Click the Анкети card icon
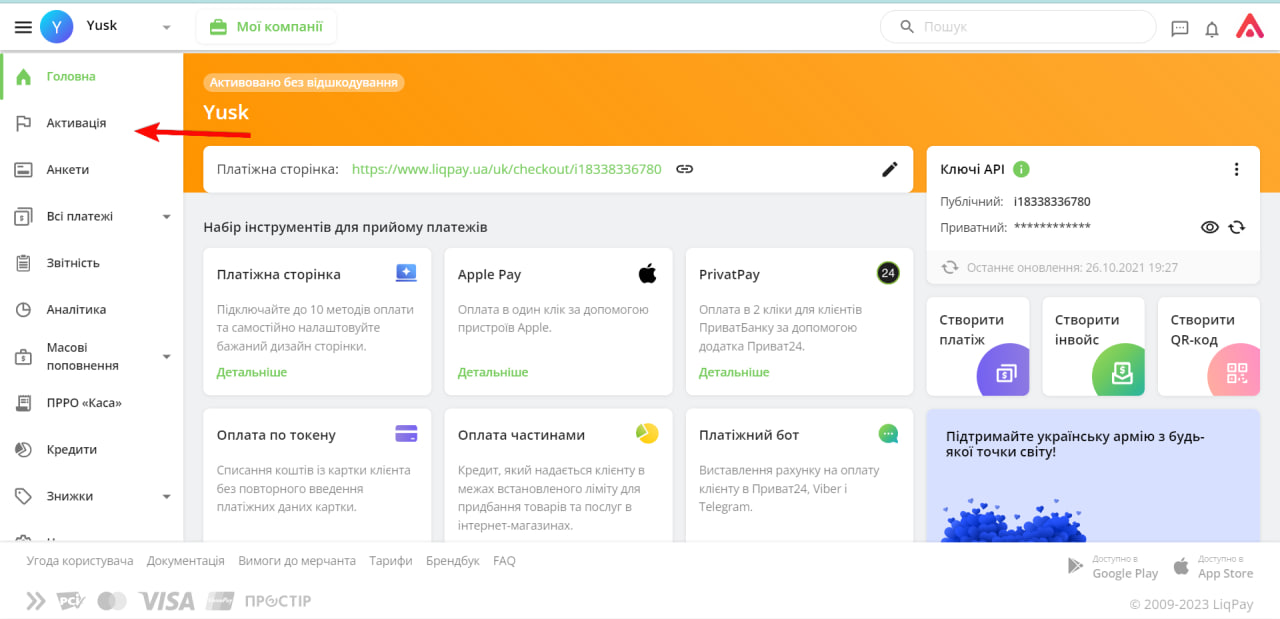 24,170
